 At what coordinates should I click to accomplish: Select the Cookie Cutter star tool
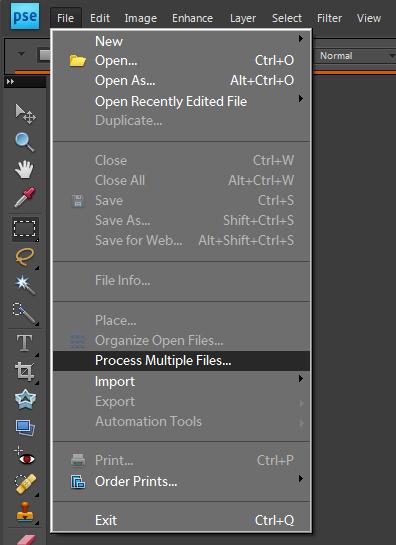[x=25, y=399]
